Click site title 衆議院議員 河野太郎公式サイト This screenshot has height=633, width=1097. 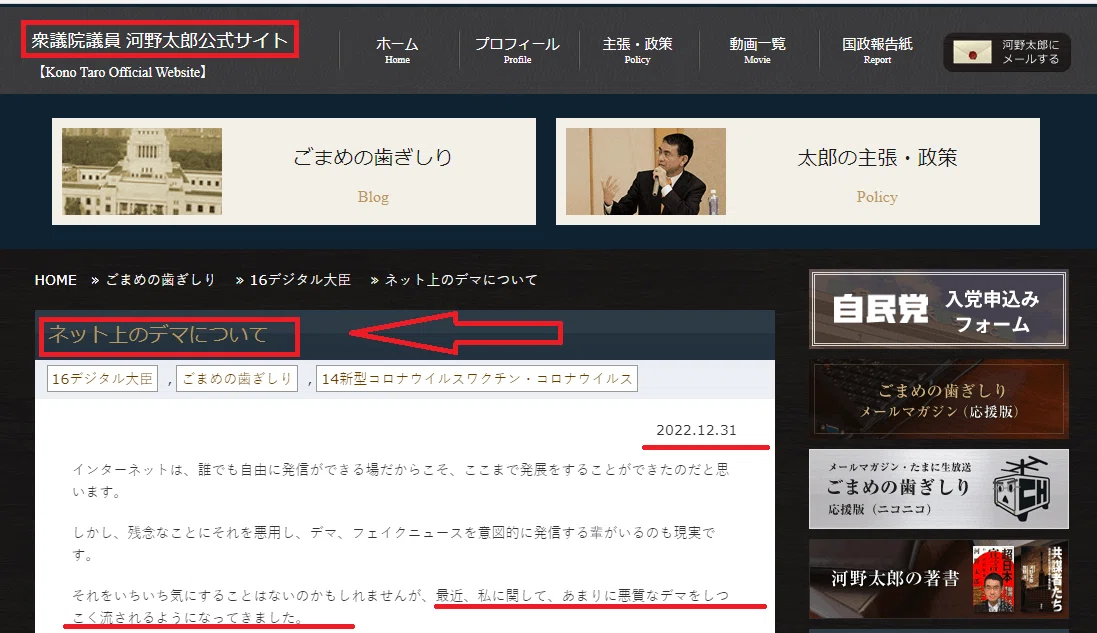(x=160, y=40)
